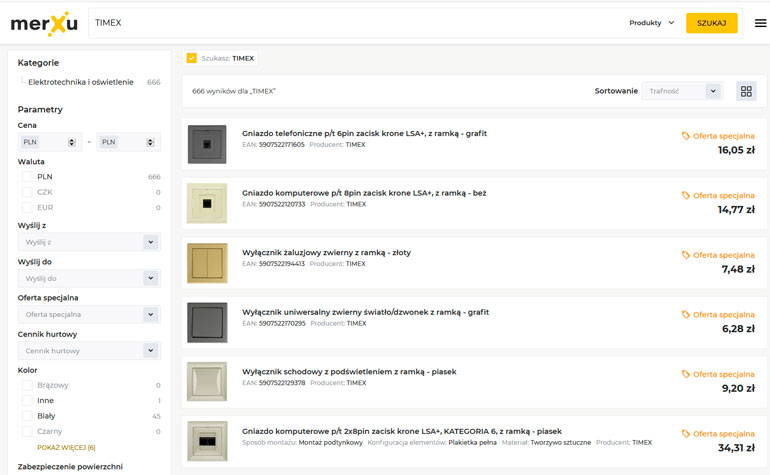Open Gniazdo komputerowe 8pin beż product
This screenshot has width=770, height=475.
(364, 193)
